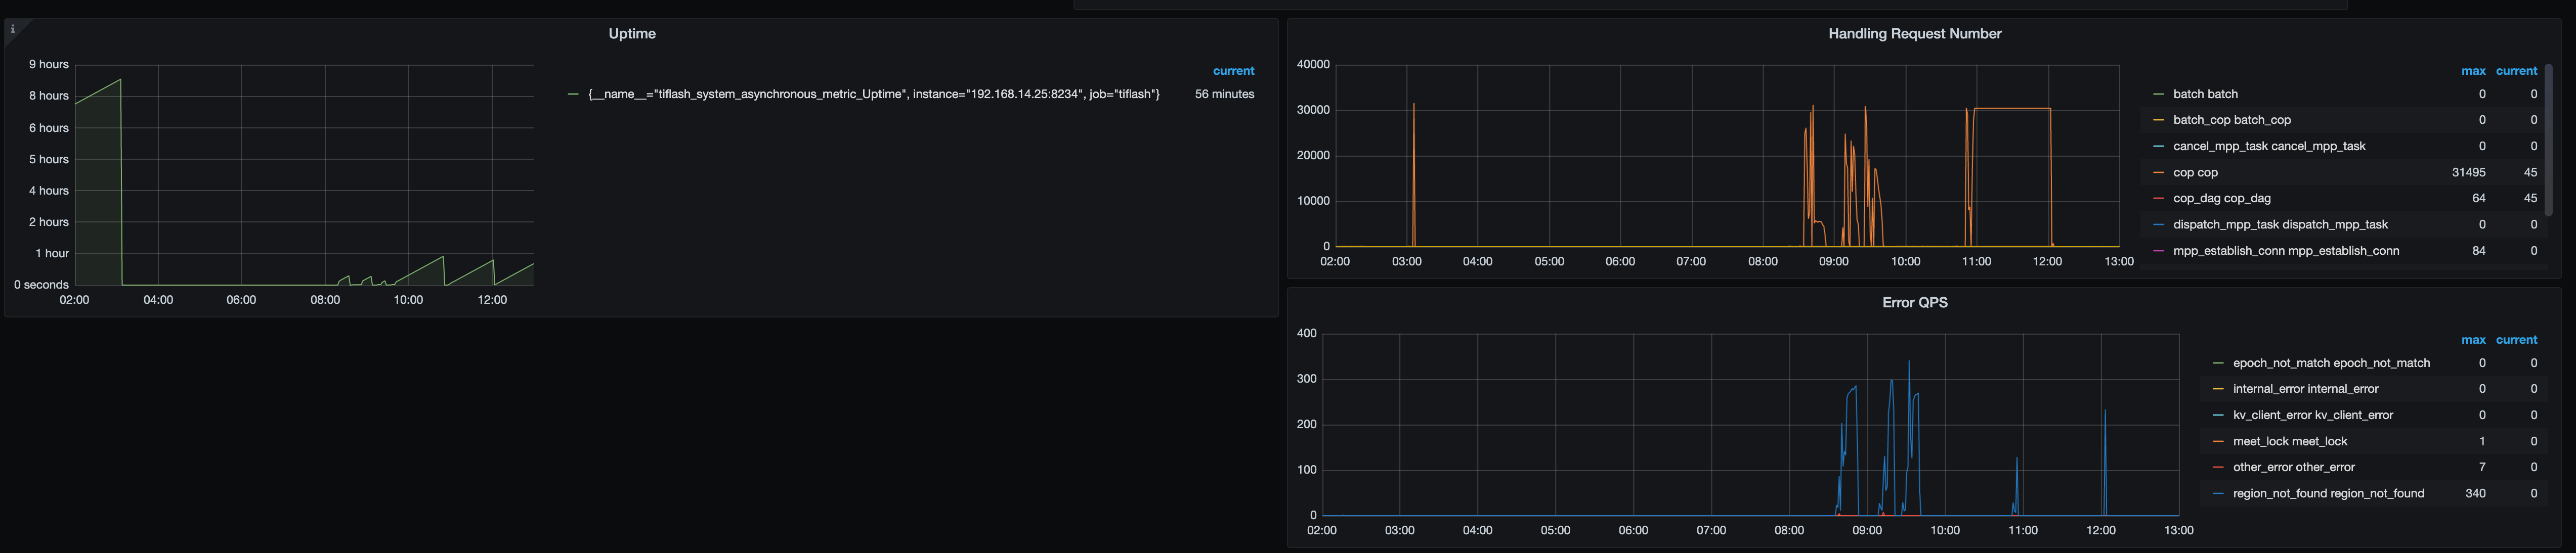Toggle the tiflash Uptime metric series legend
This screenshot has height=553, width=2576.
click(x=873, y=94)
